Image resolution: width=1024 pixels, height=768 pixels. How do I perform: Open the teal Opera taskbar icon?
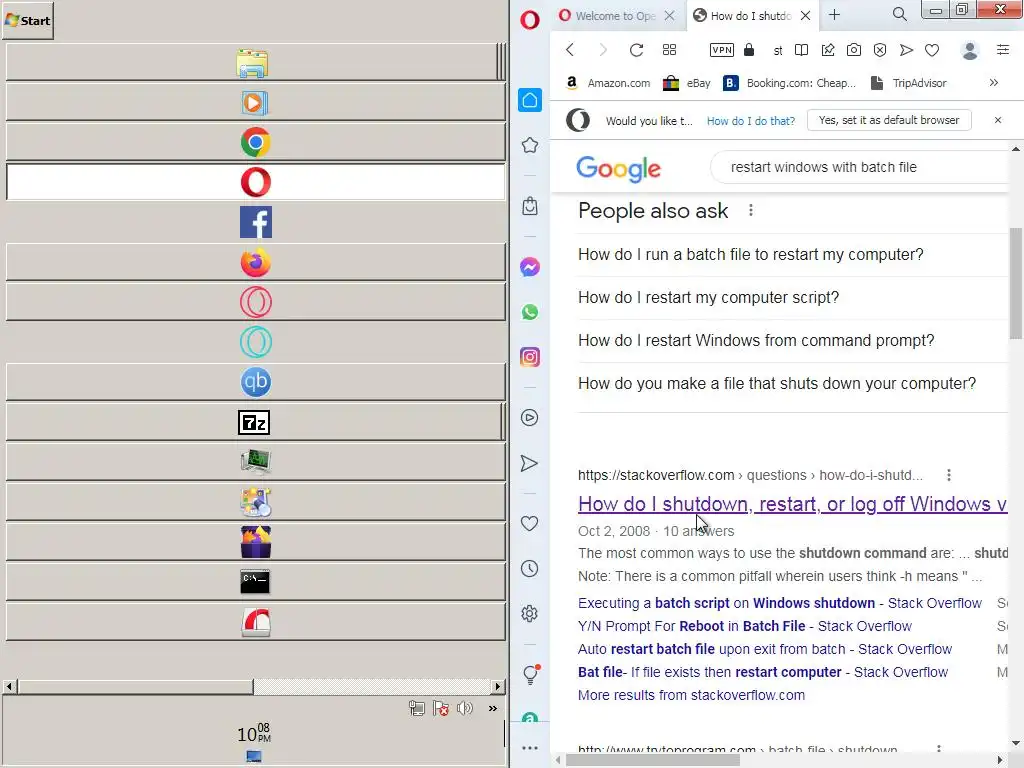[x=255, y=342]
